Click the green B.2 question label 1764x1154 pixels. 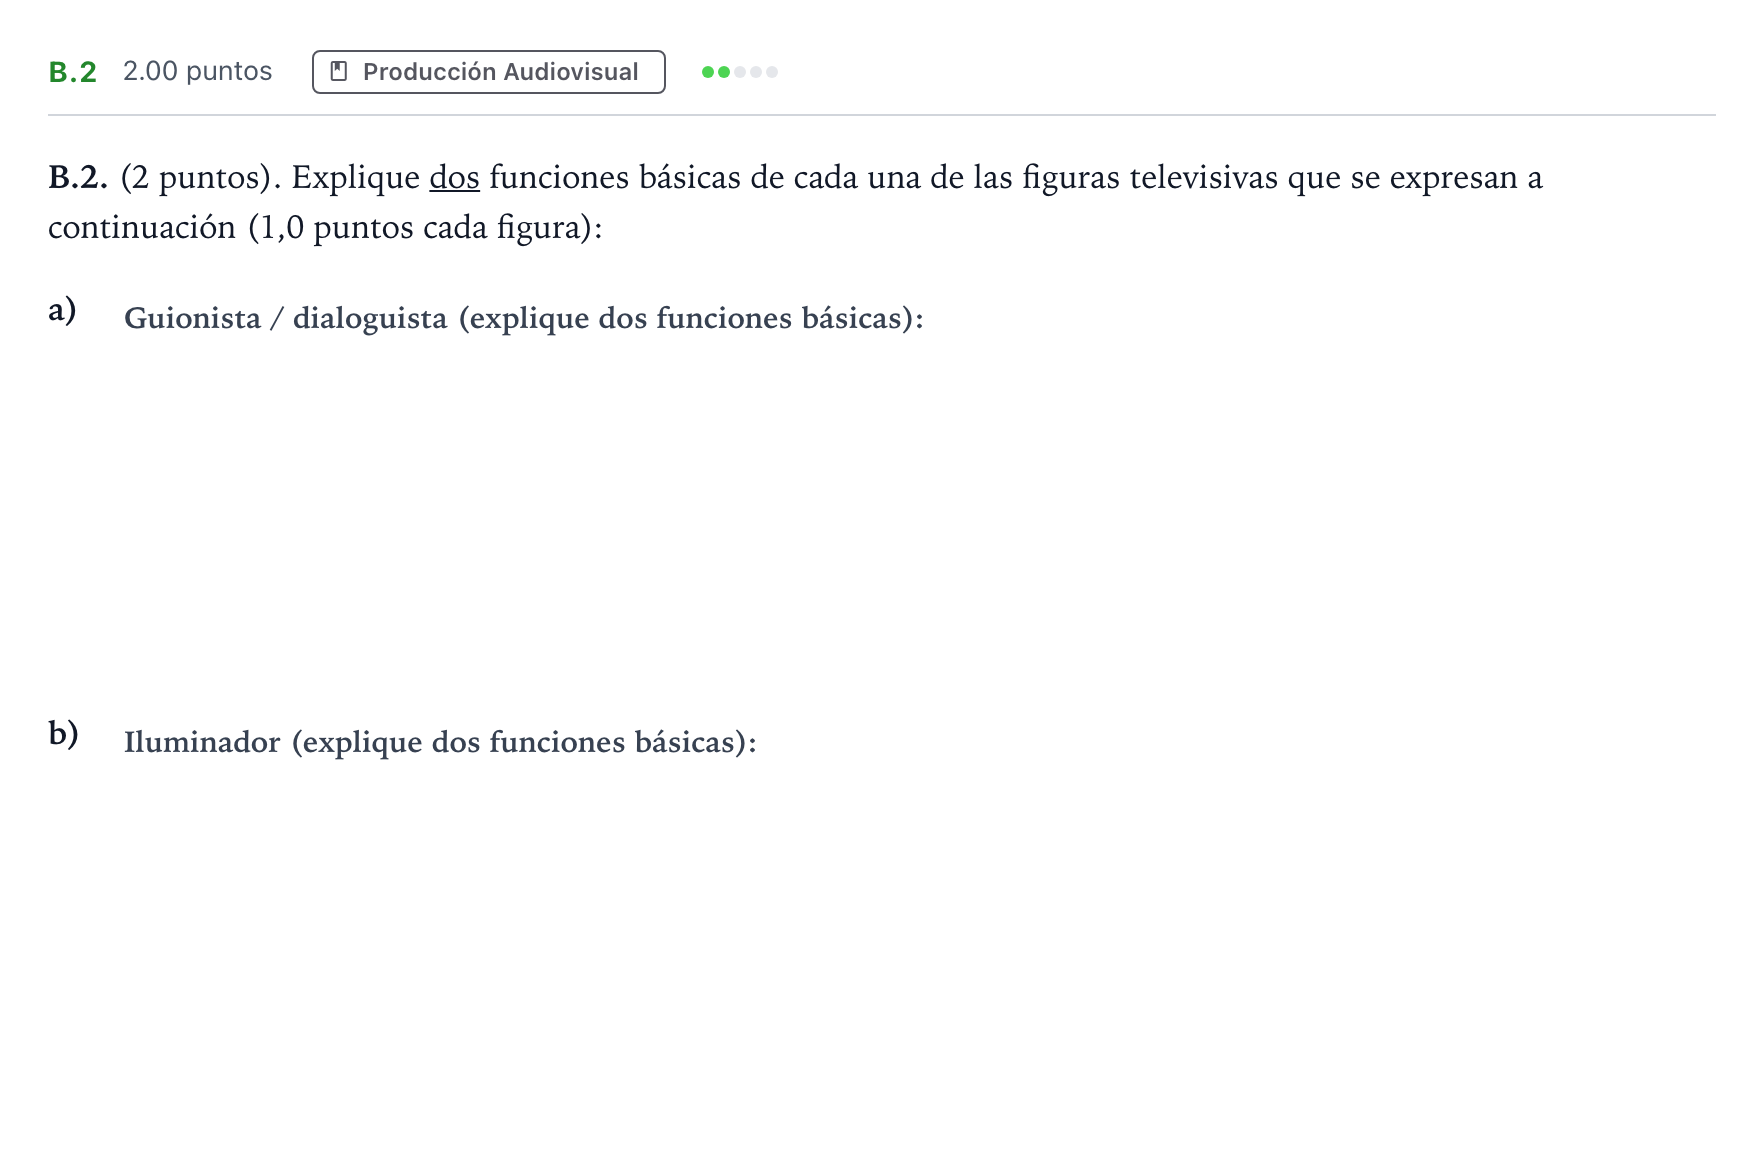73,72
